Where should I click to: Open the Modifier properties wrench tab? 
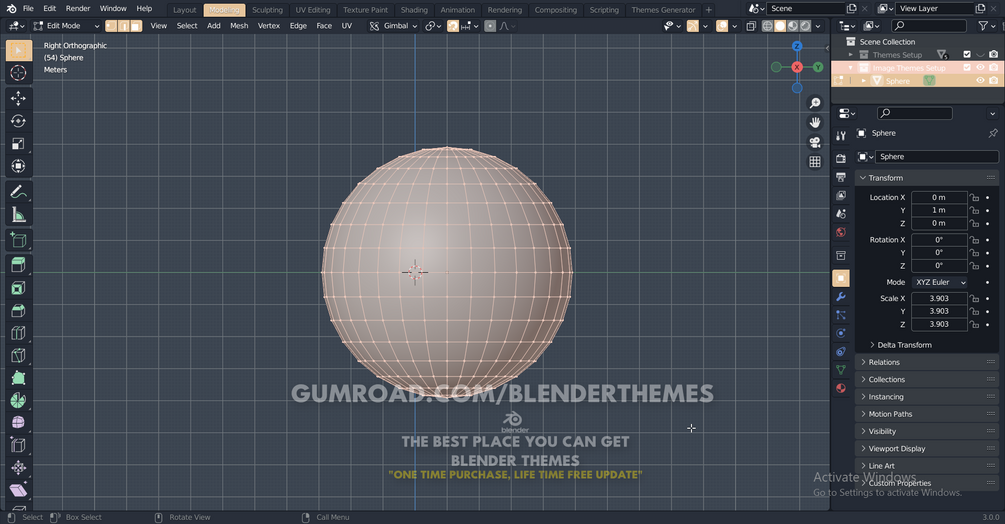click(x=841, y=297)
